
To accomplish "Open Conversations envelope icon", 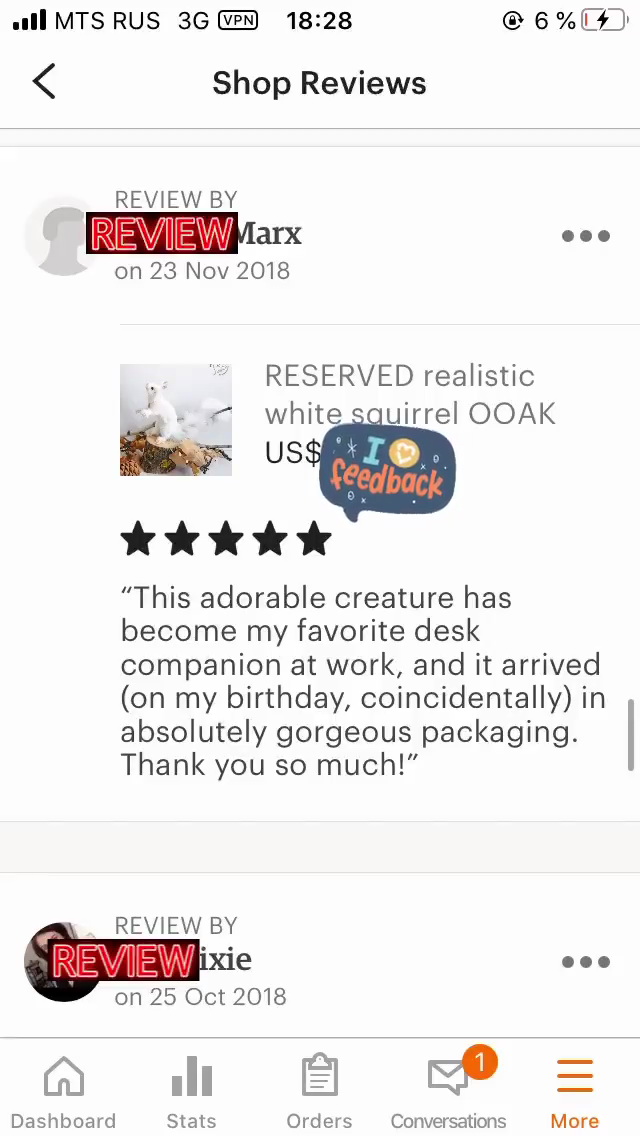I will (x=448, y=1077).
